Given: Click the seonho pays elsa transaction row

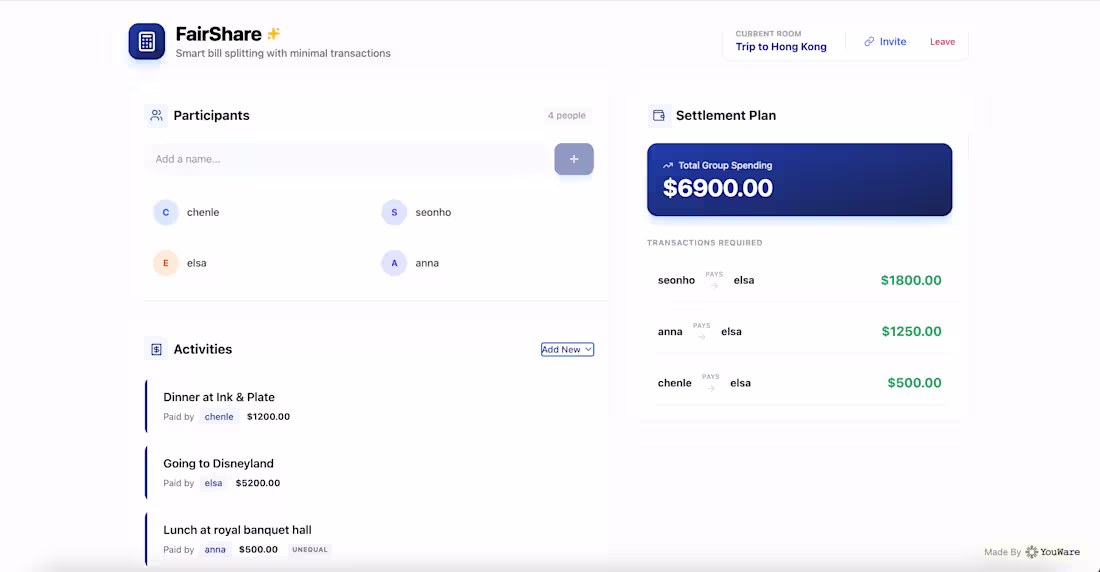Looking at the screenshot, I should pos(800,280).
